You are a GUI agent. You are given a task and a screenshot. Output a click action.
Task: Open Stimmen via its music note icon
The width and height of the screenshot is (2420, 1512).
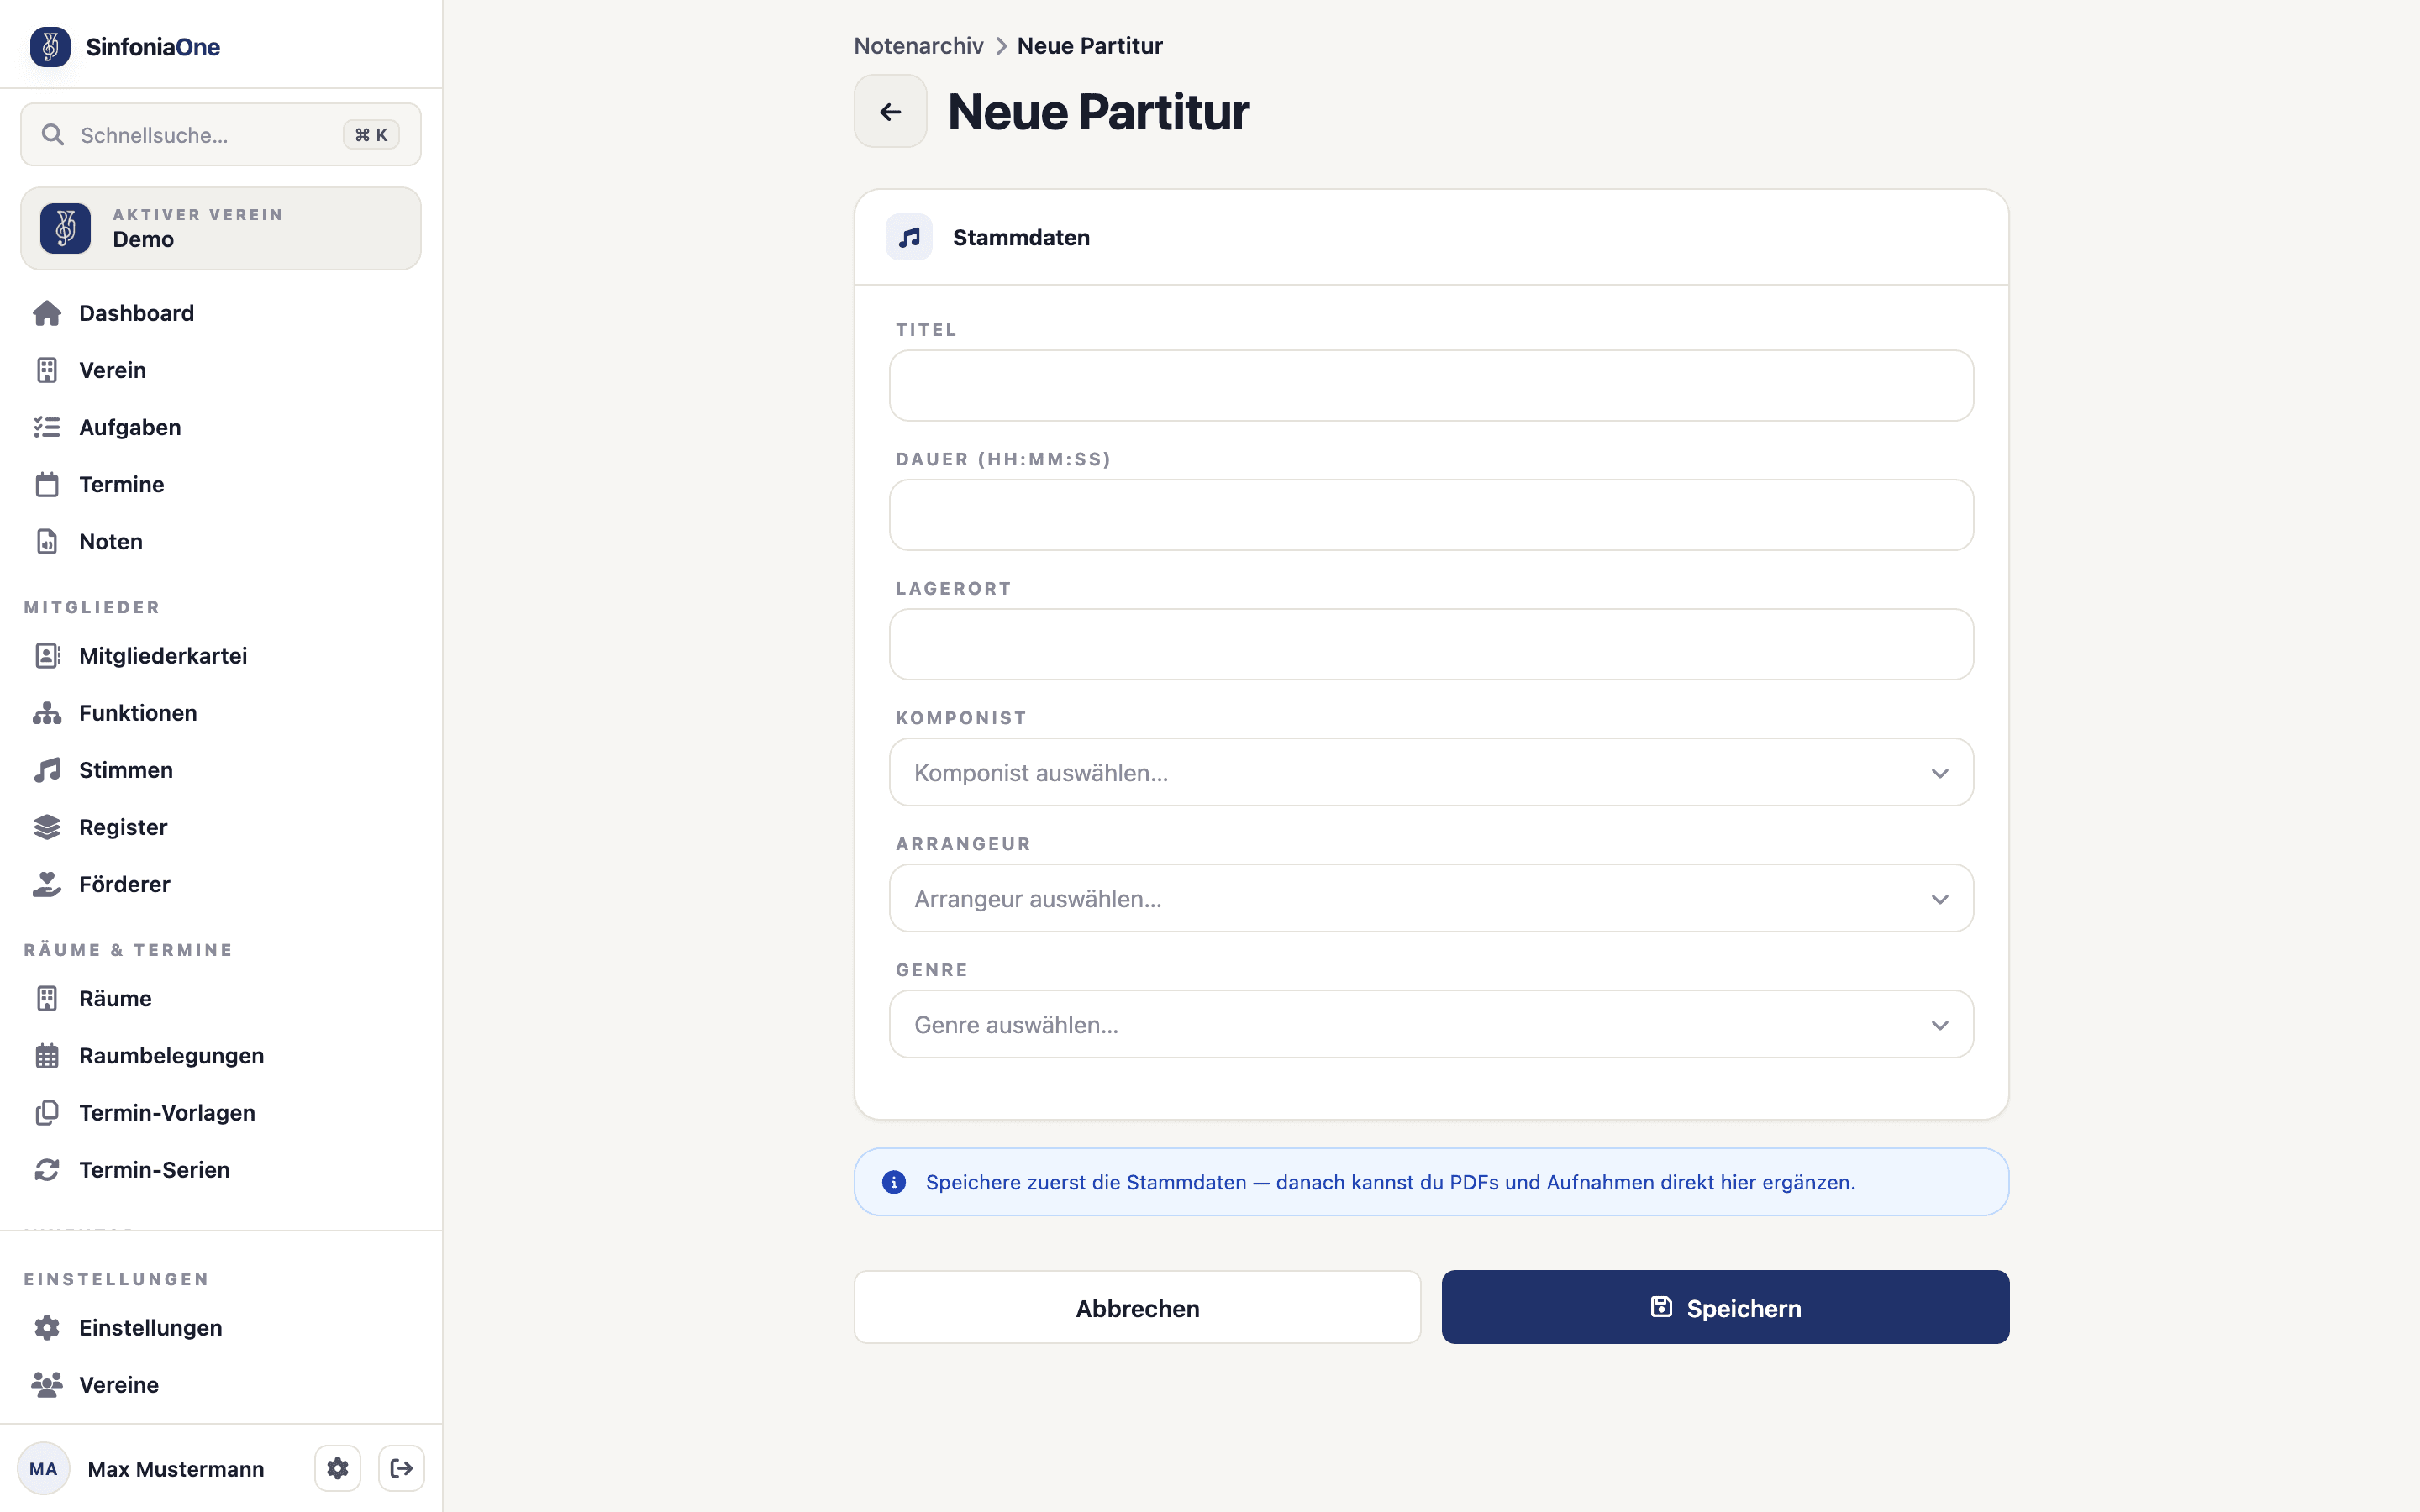click(x=47, y=770)
